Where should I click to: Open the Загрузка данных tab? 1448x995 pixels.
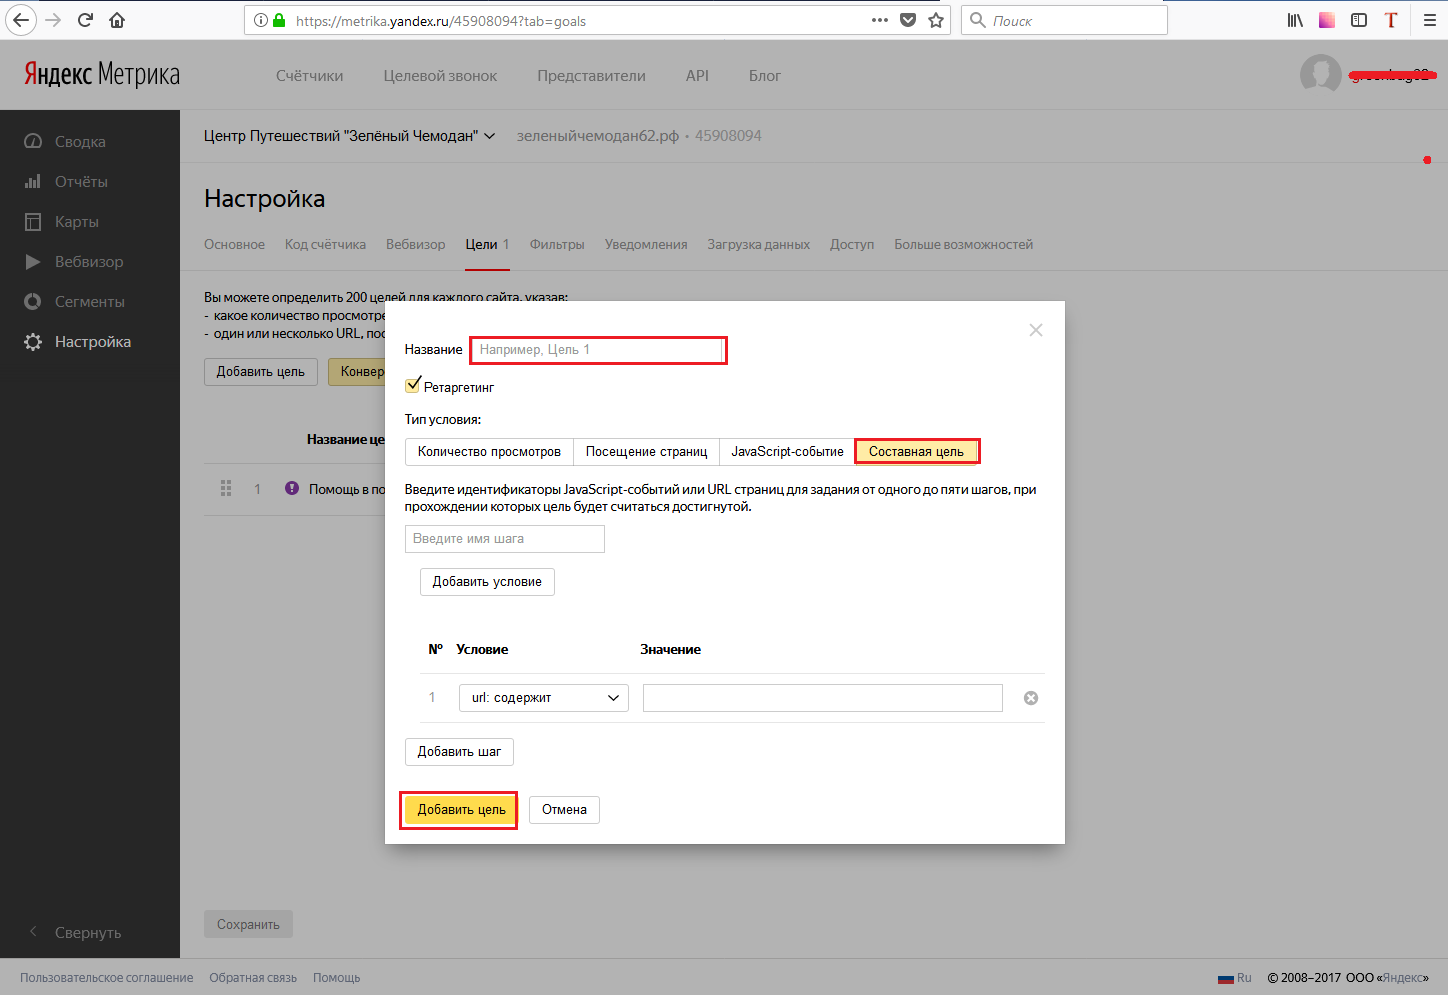click(758, 244)
